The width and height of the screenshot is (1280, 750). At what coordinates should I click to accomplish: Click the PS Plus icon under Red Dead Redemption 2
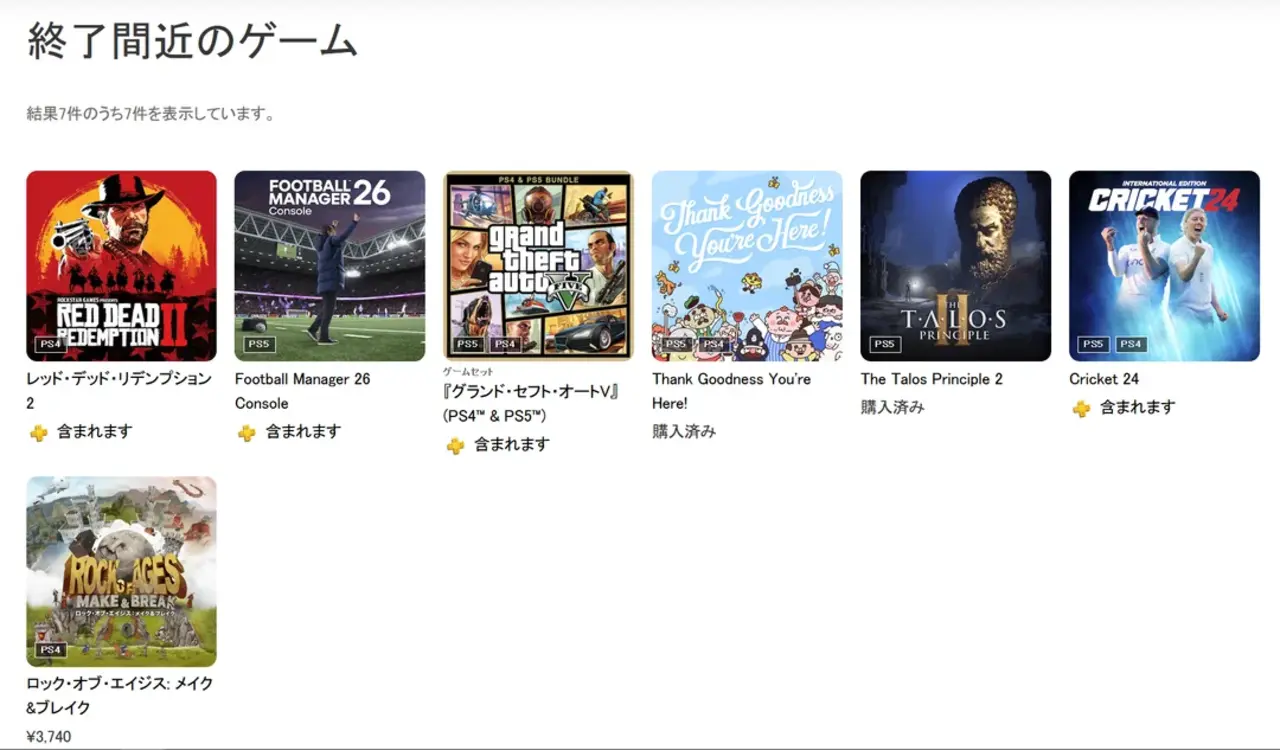(x=38, y=433)
